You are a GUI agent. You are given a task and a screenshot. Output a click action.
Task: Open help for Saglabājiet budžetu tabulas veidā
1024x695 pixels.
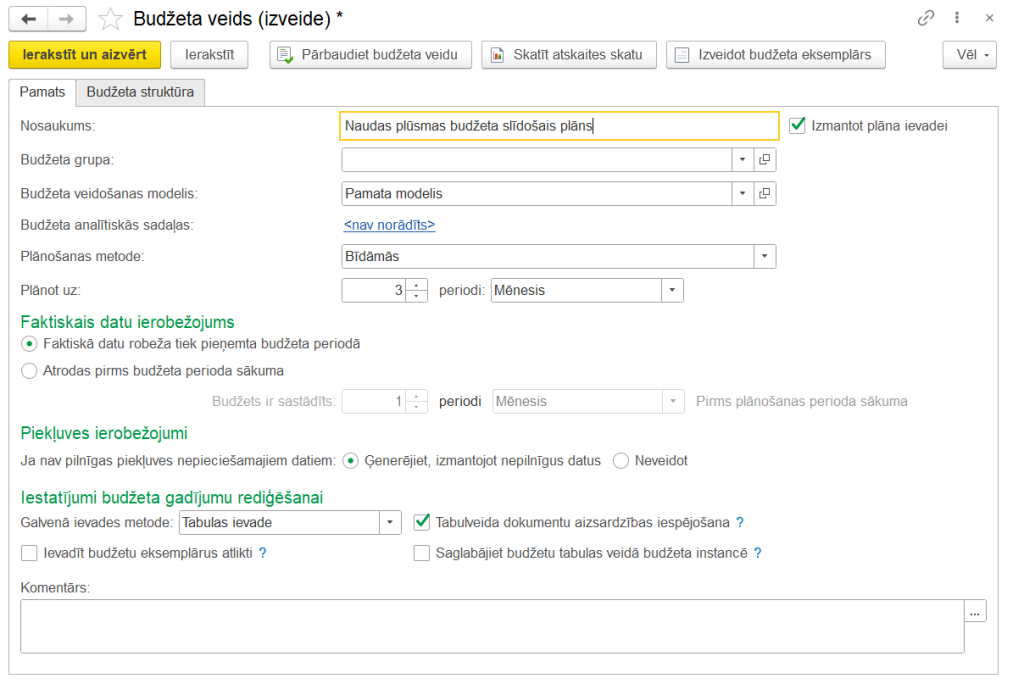pyautogui.click(x=758, y=553)
